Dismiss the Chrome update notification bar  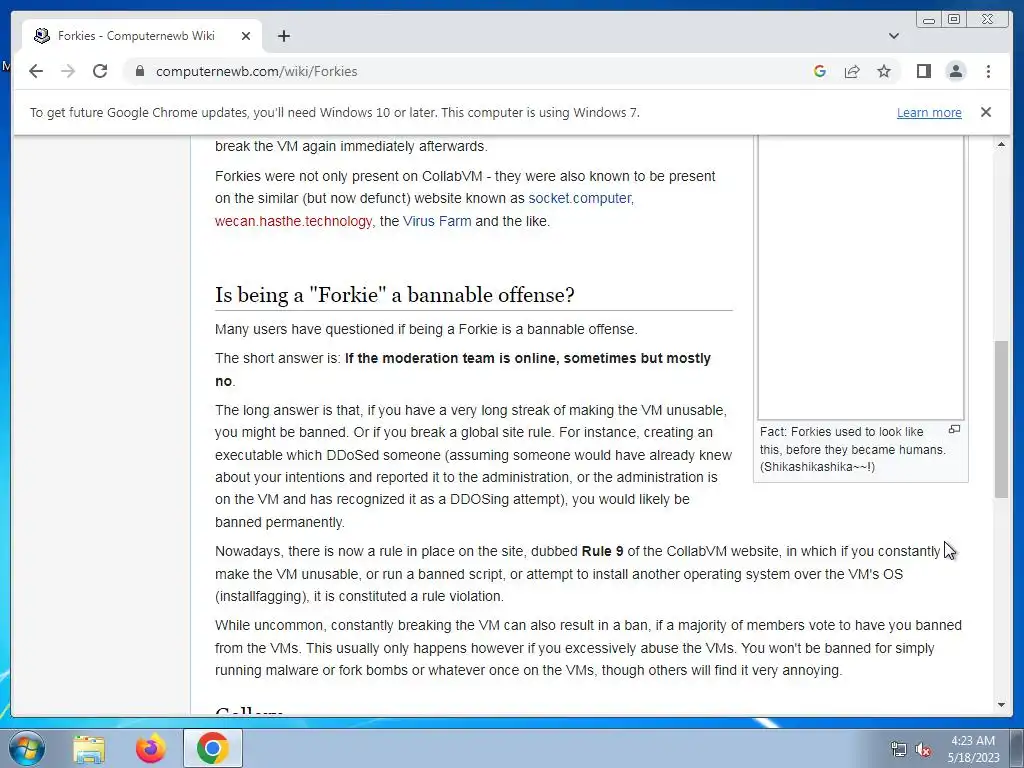point(985,112)
